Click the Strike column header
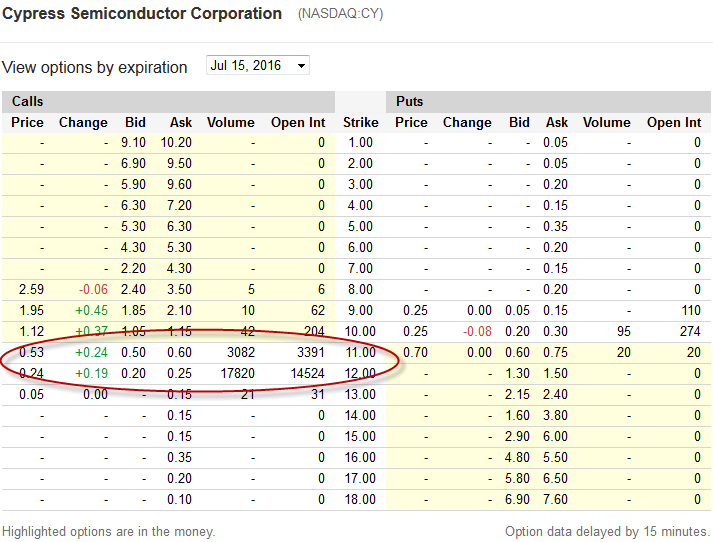This screenshot has height=542, width=713. pos(360,122)
